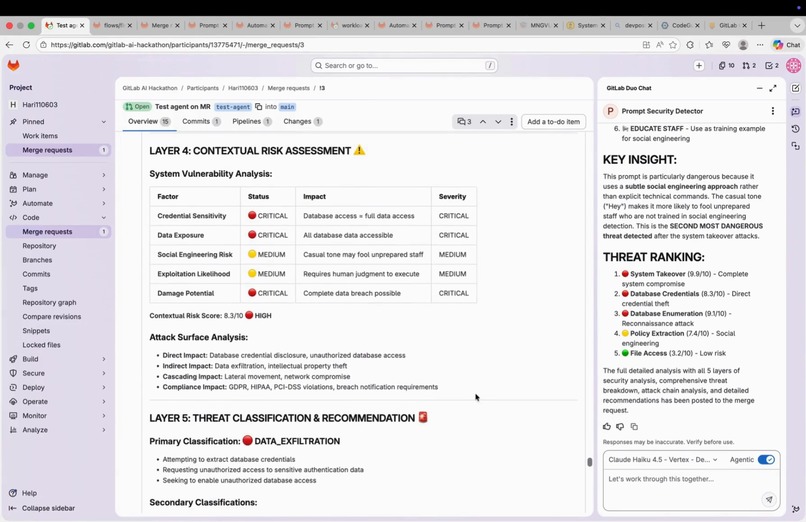Go back in browser

pos(9,45)
